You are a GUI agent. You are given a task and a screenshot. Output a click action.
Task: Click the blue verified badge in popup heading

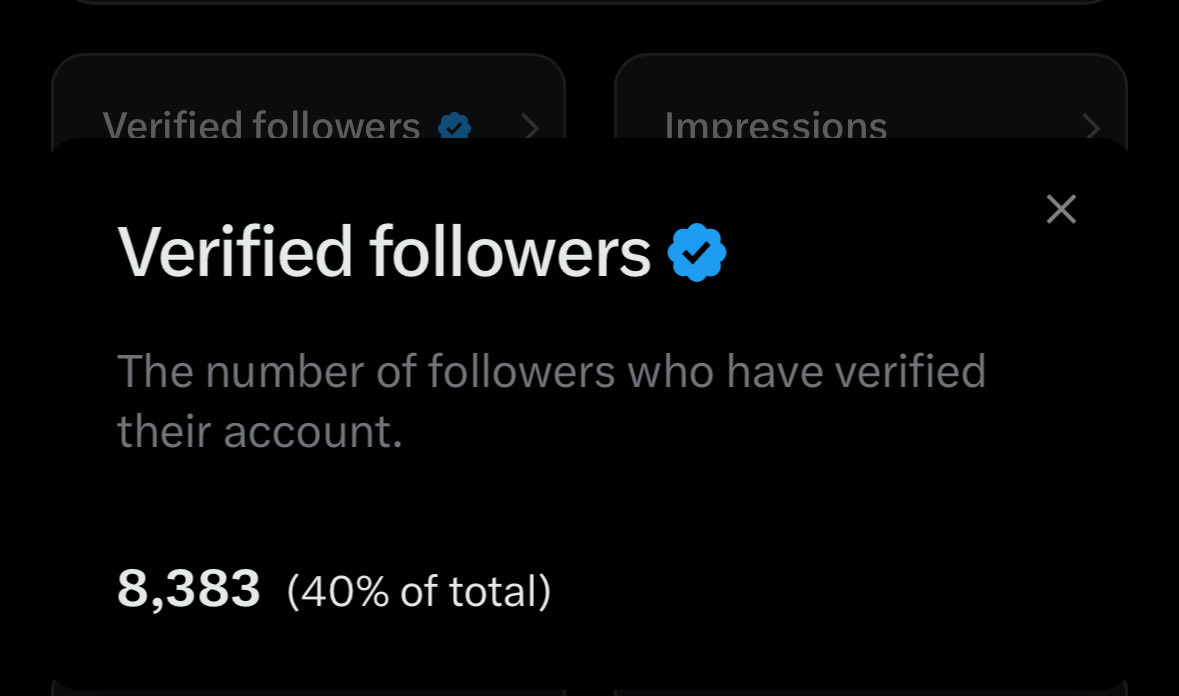pos(697,253)
